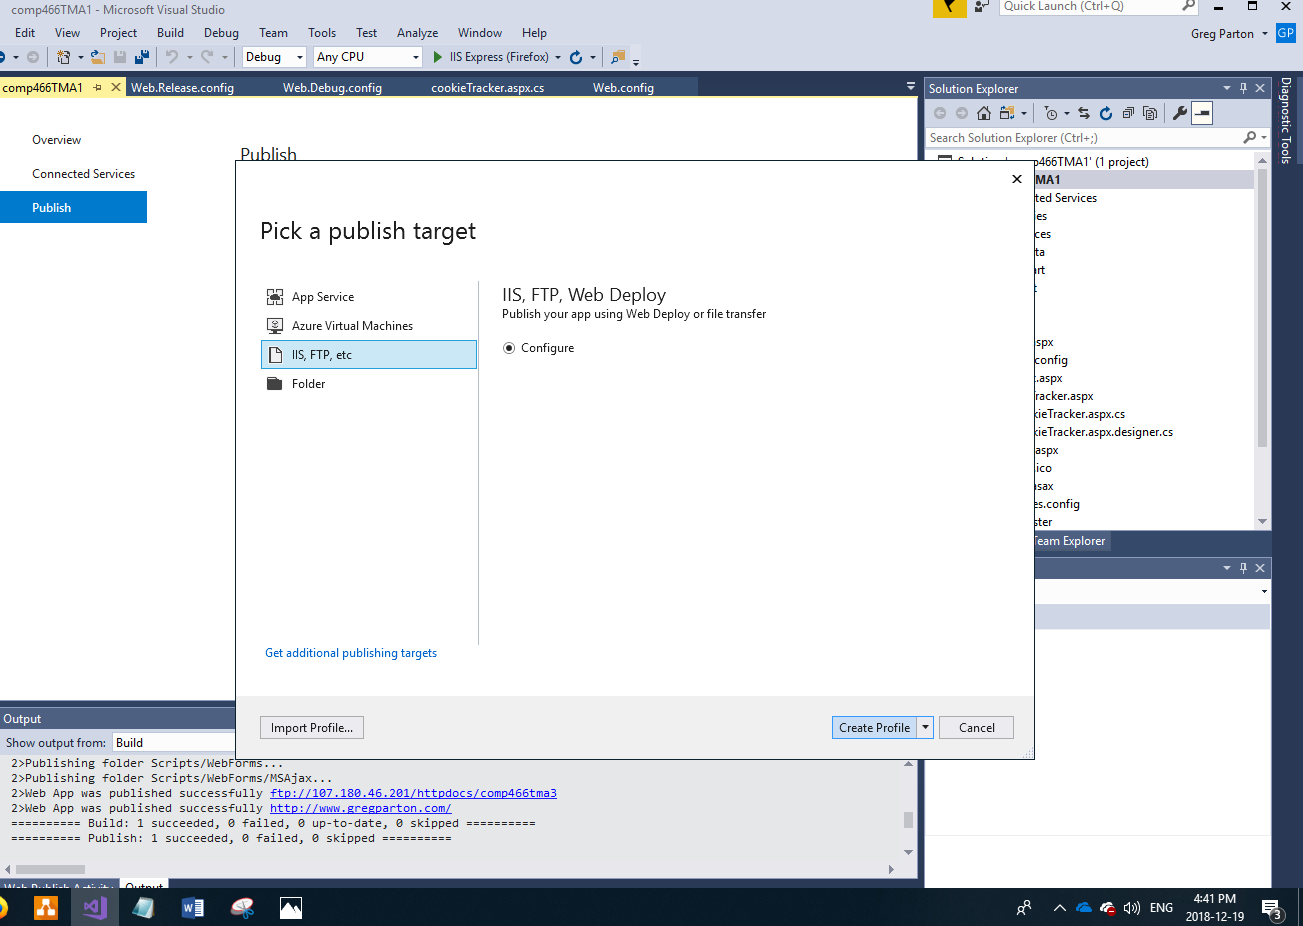Open the ftp://107.180.46.201 output link

coord(413,794)
